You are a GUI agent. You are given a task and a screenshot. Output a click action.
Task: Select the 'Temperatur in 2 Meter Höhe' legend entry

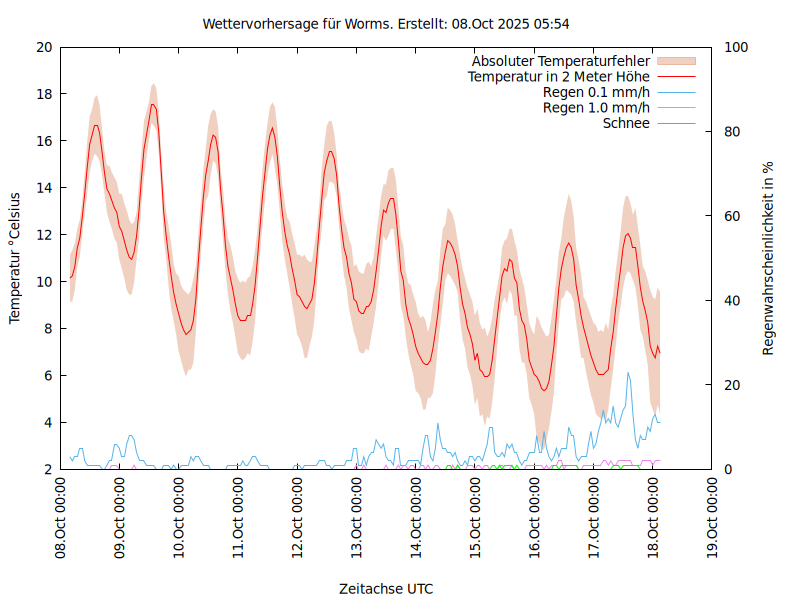(x=559, y=77)
